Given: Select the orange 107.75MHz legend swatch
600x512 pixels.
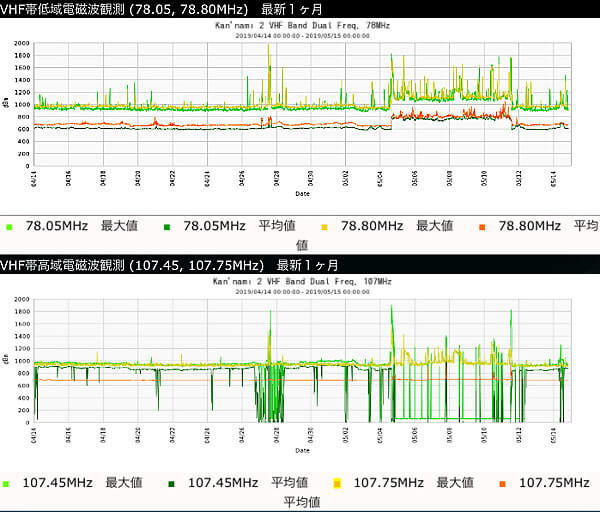Looking at the screenshot, I should pos(502,483).
